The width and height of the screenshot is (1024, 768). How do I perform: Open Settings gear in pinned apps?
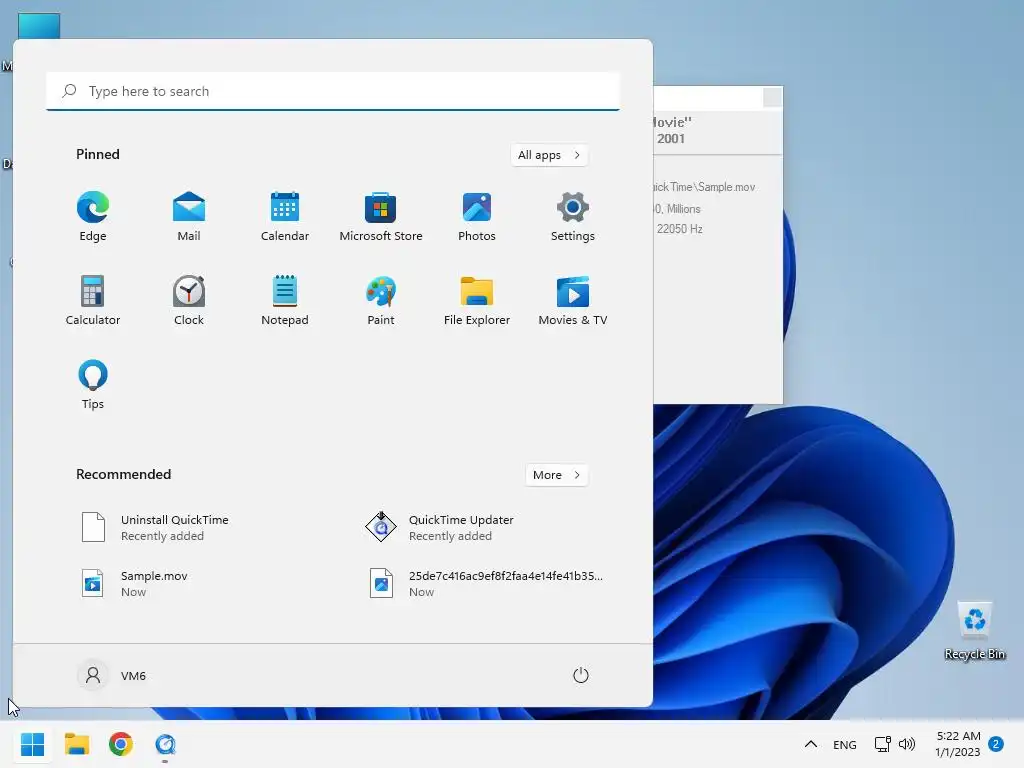pos(573,217)
